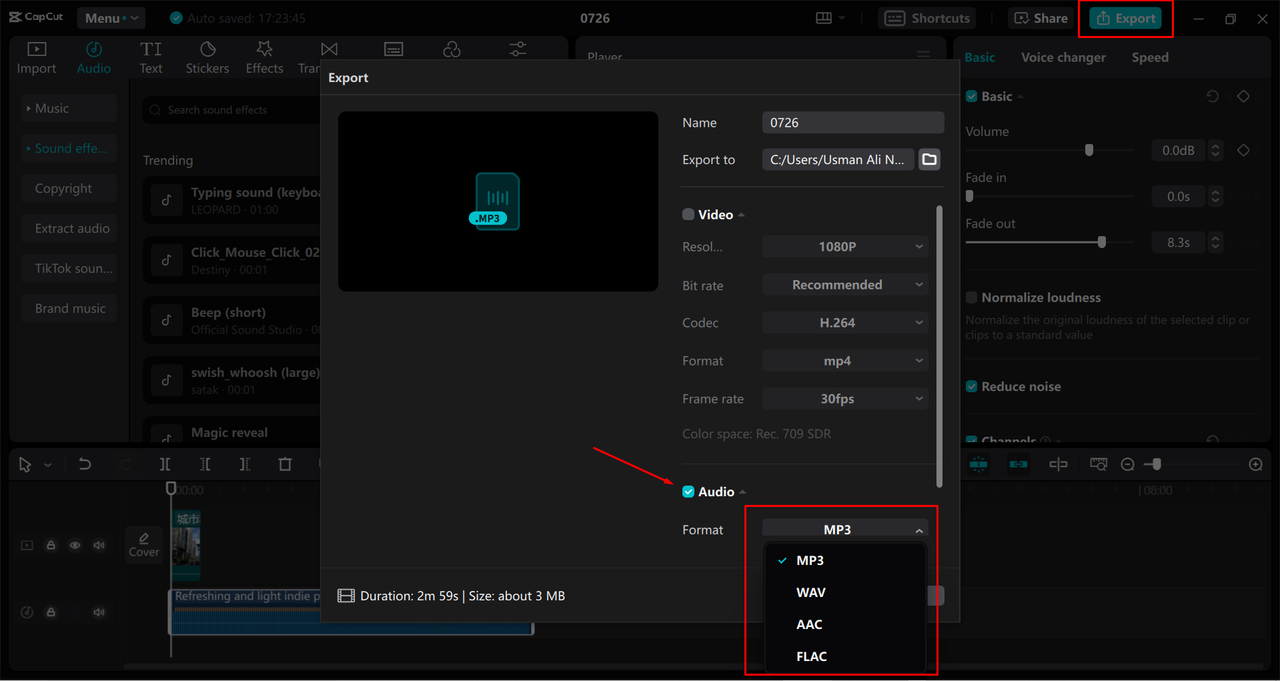Uncheck the Basic checkbox in right panel
Viewport: 1280px width, 681px height.
[971, 96]
